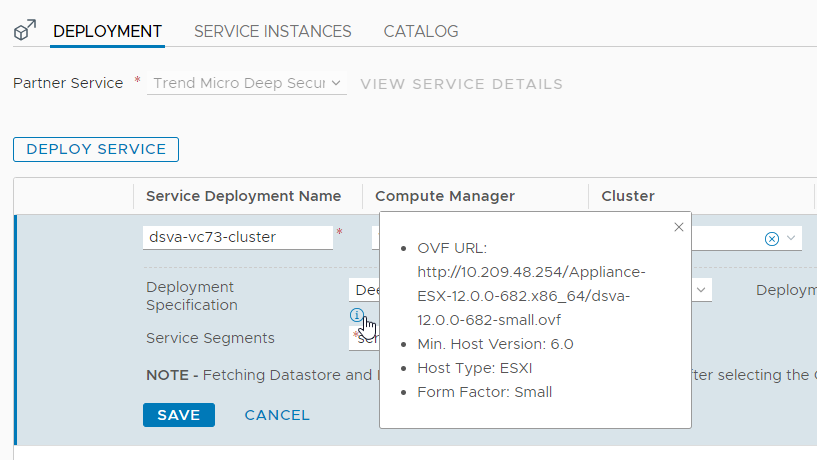817x460 pixels.
Task: Click the Service Segments field
Action: pyautogui.click(x=364, y=338)
